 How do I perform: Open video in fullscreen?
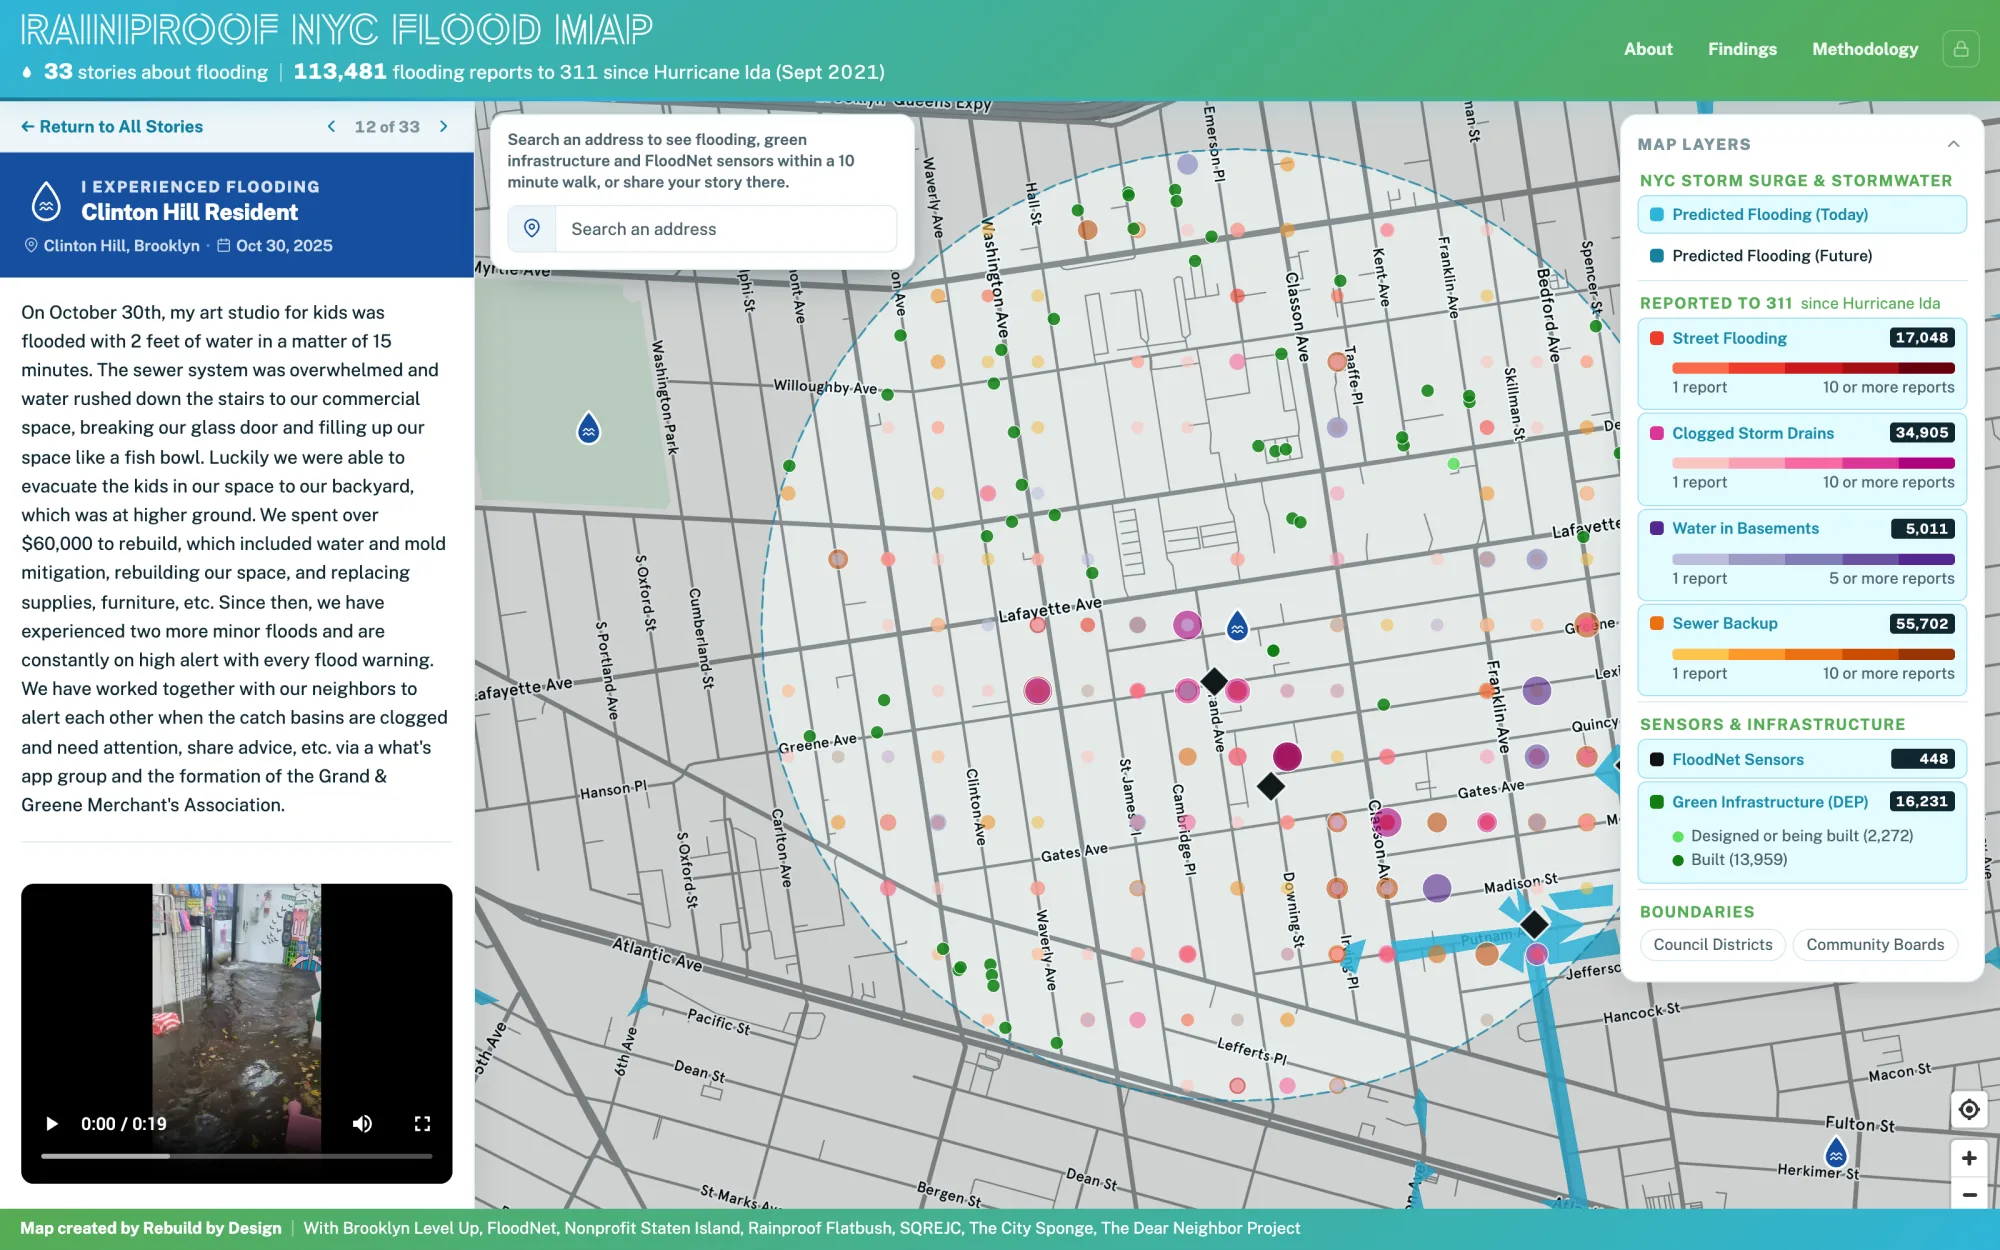tap(422, 1124)
